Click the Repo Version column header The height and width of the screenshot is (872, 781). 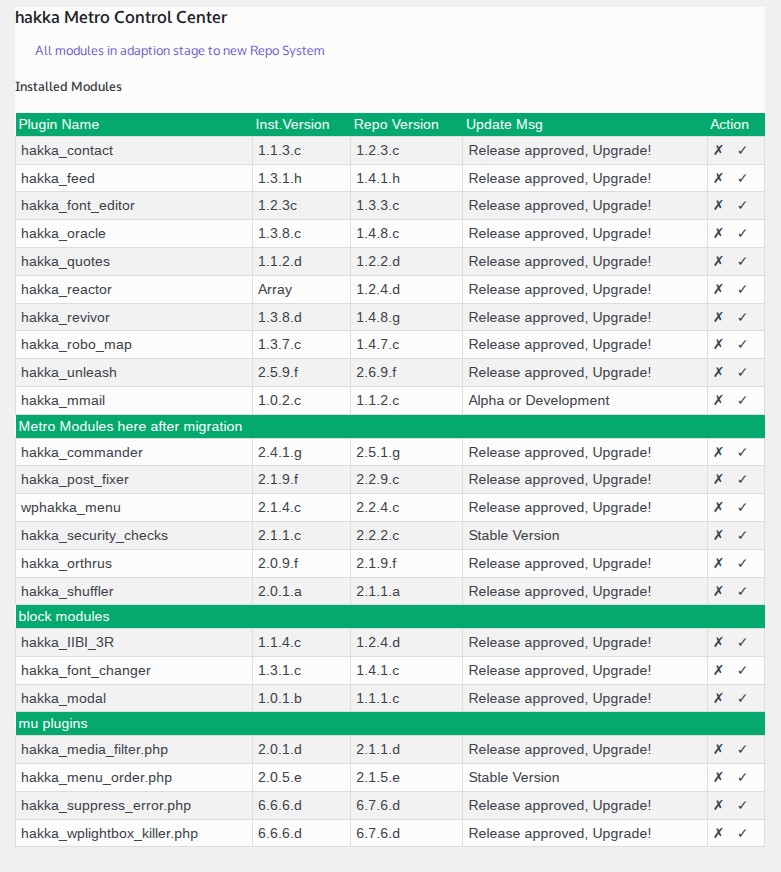tap(396, 125)
